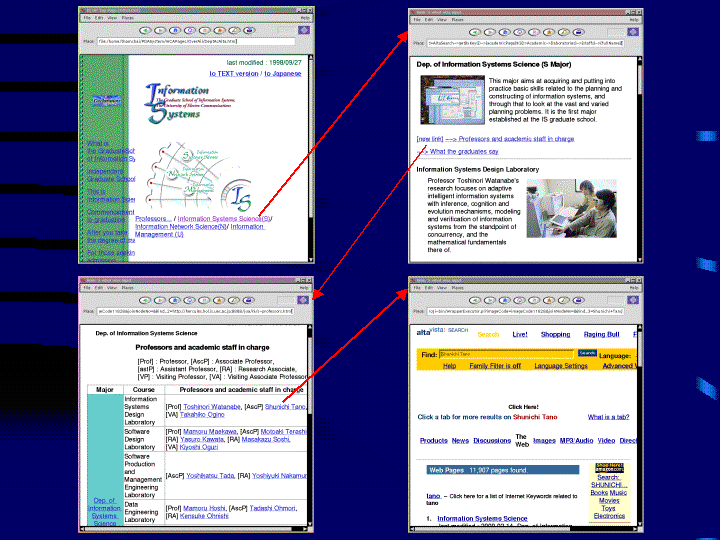The height and width of the screenshot is (540, 720).
Task: Open the File menu in the top-left browser
Action: (x=87, y=18)
